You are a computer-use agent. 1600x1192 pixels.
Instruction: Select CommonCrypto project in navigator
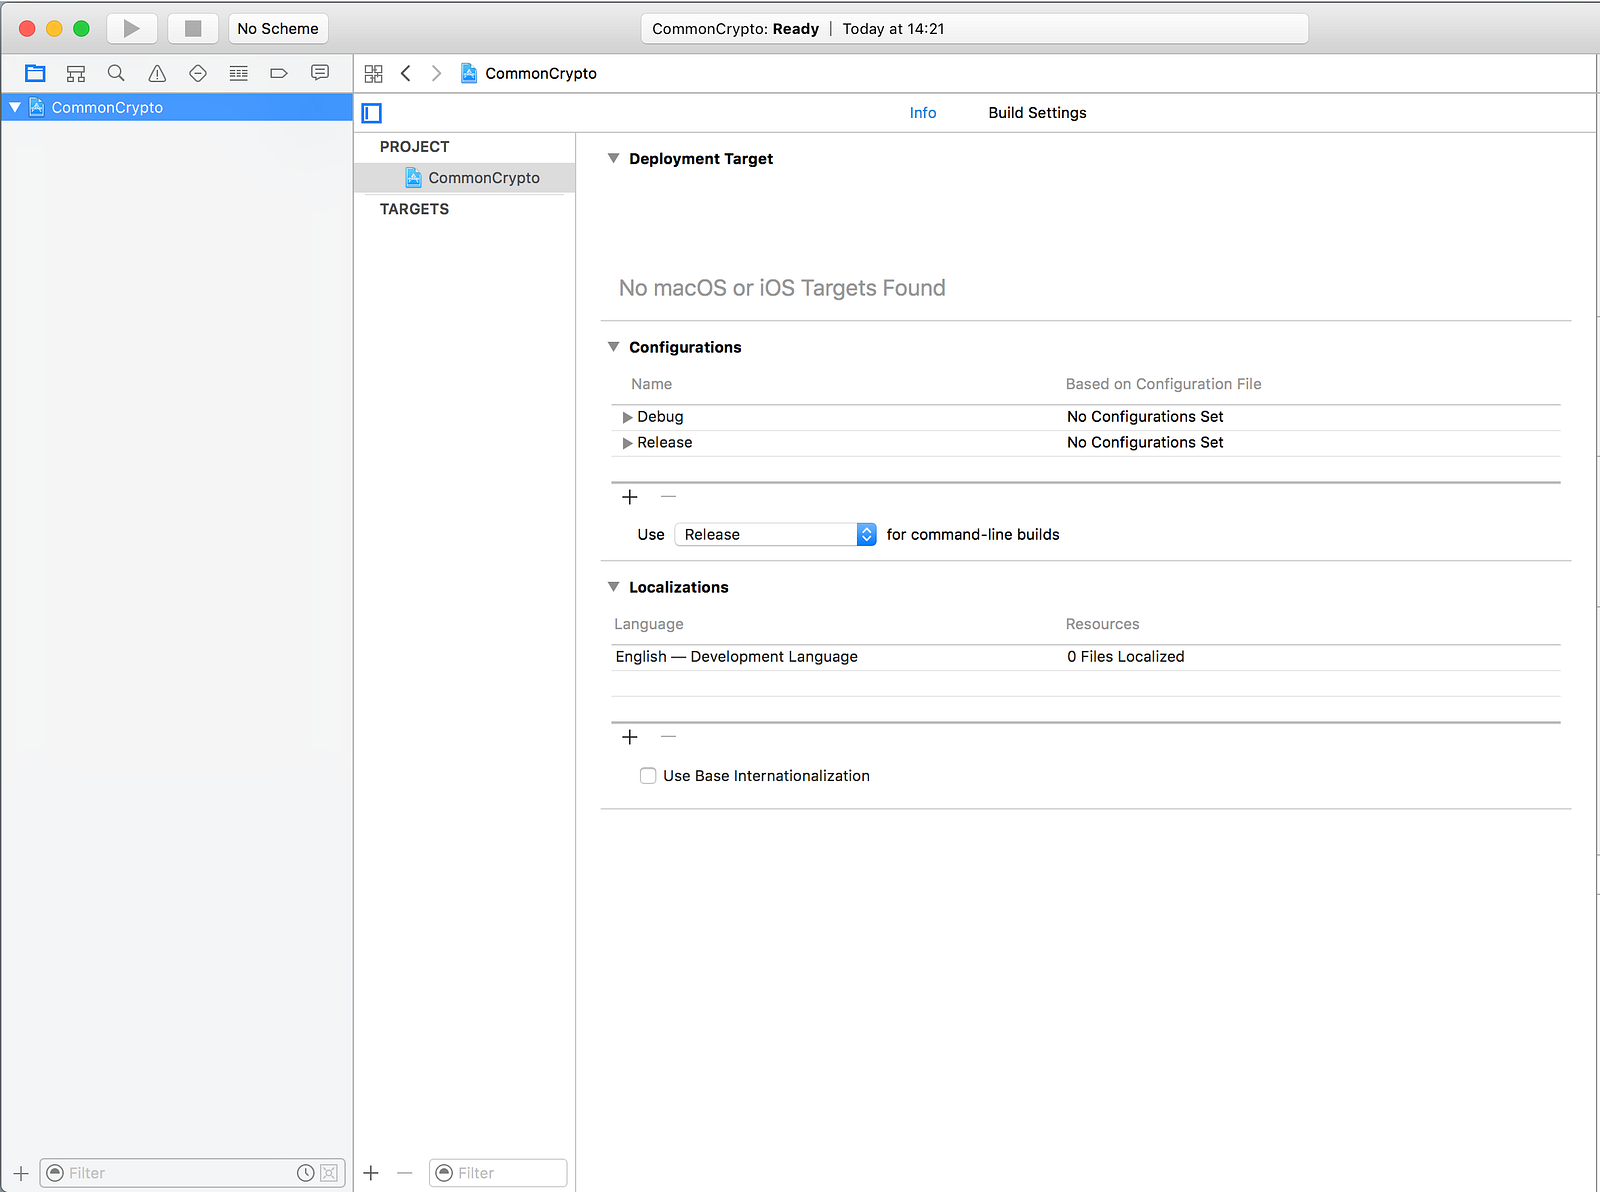tap(177, 108)
